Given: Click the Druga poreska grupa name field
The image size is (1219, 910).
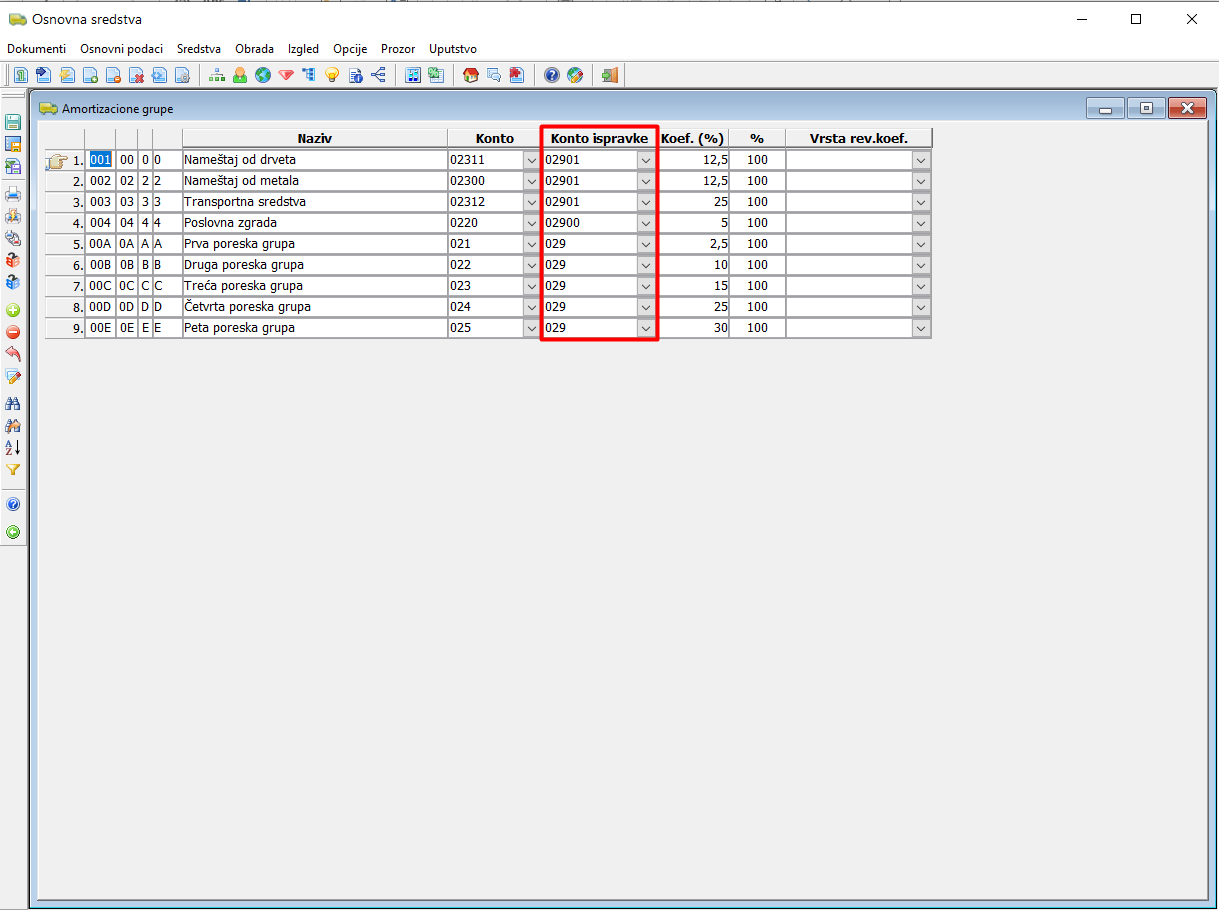Looking at the screenshot, I should 314,265.
